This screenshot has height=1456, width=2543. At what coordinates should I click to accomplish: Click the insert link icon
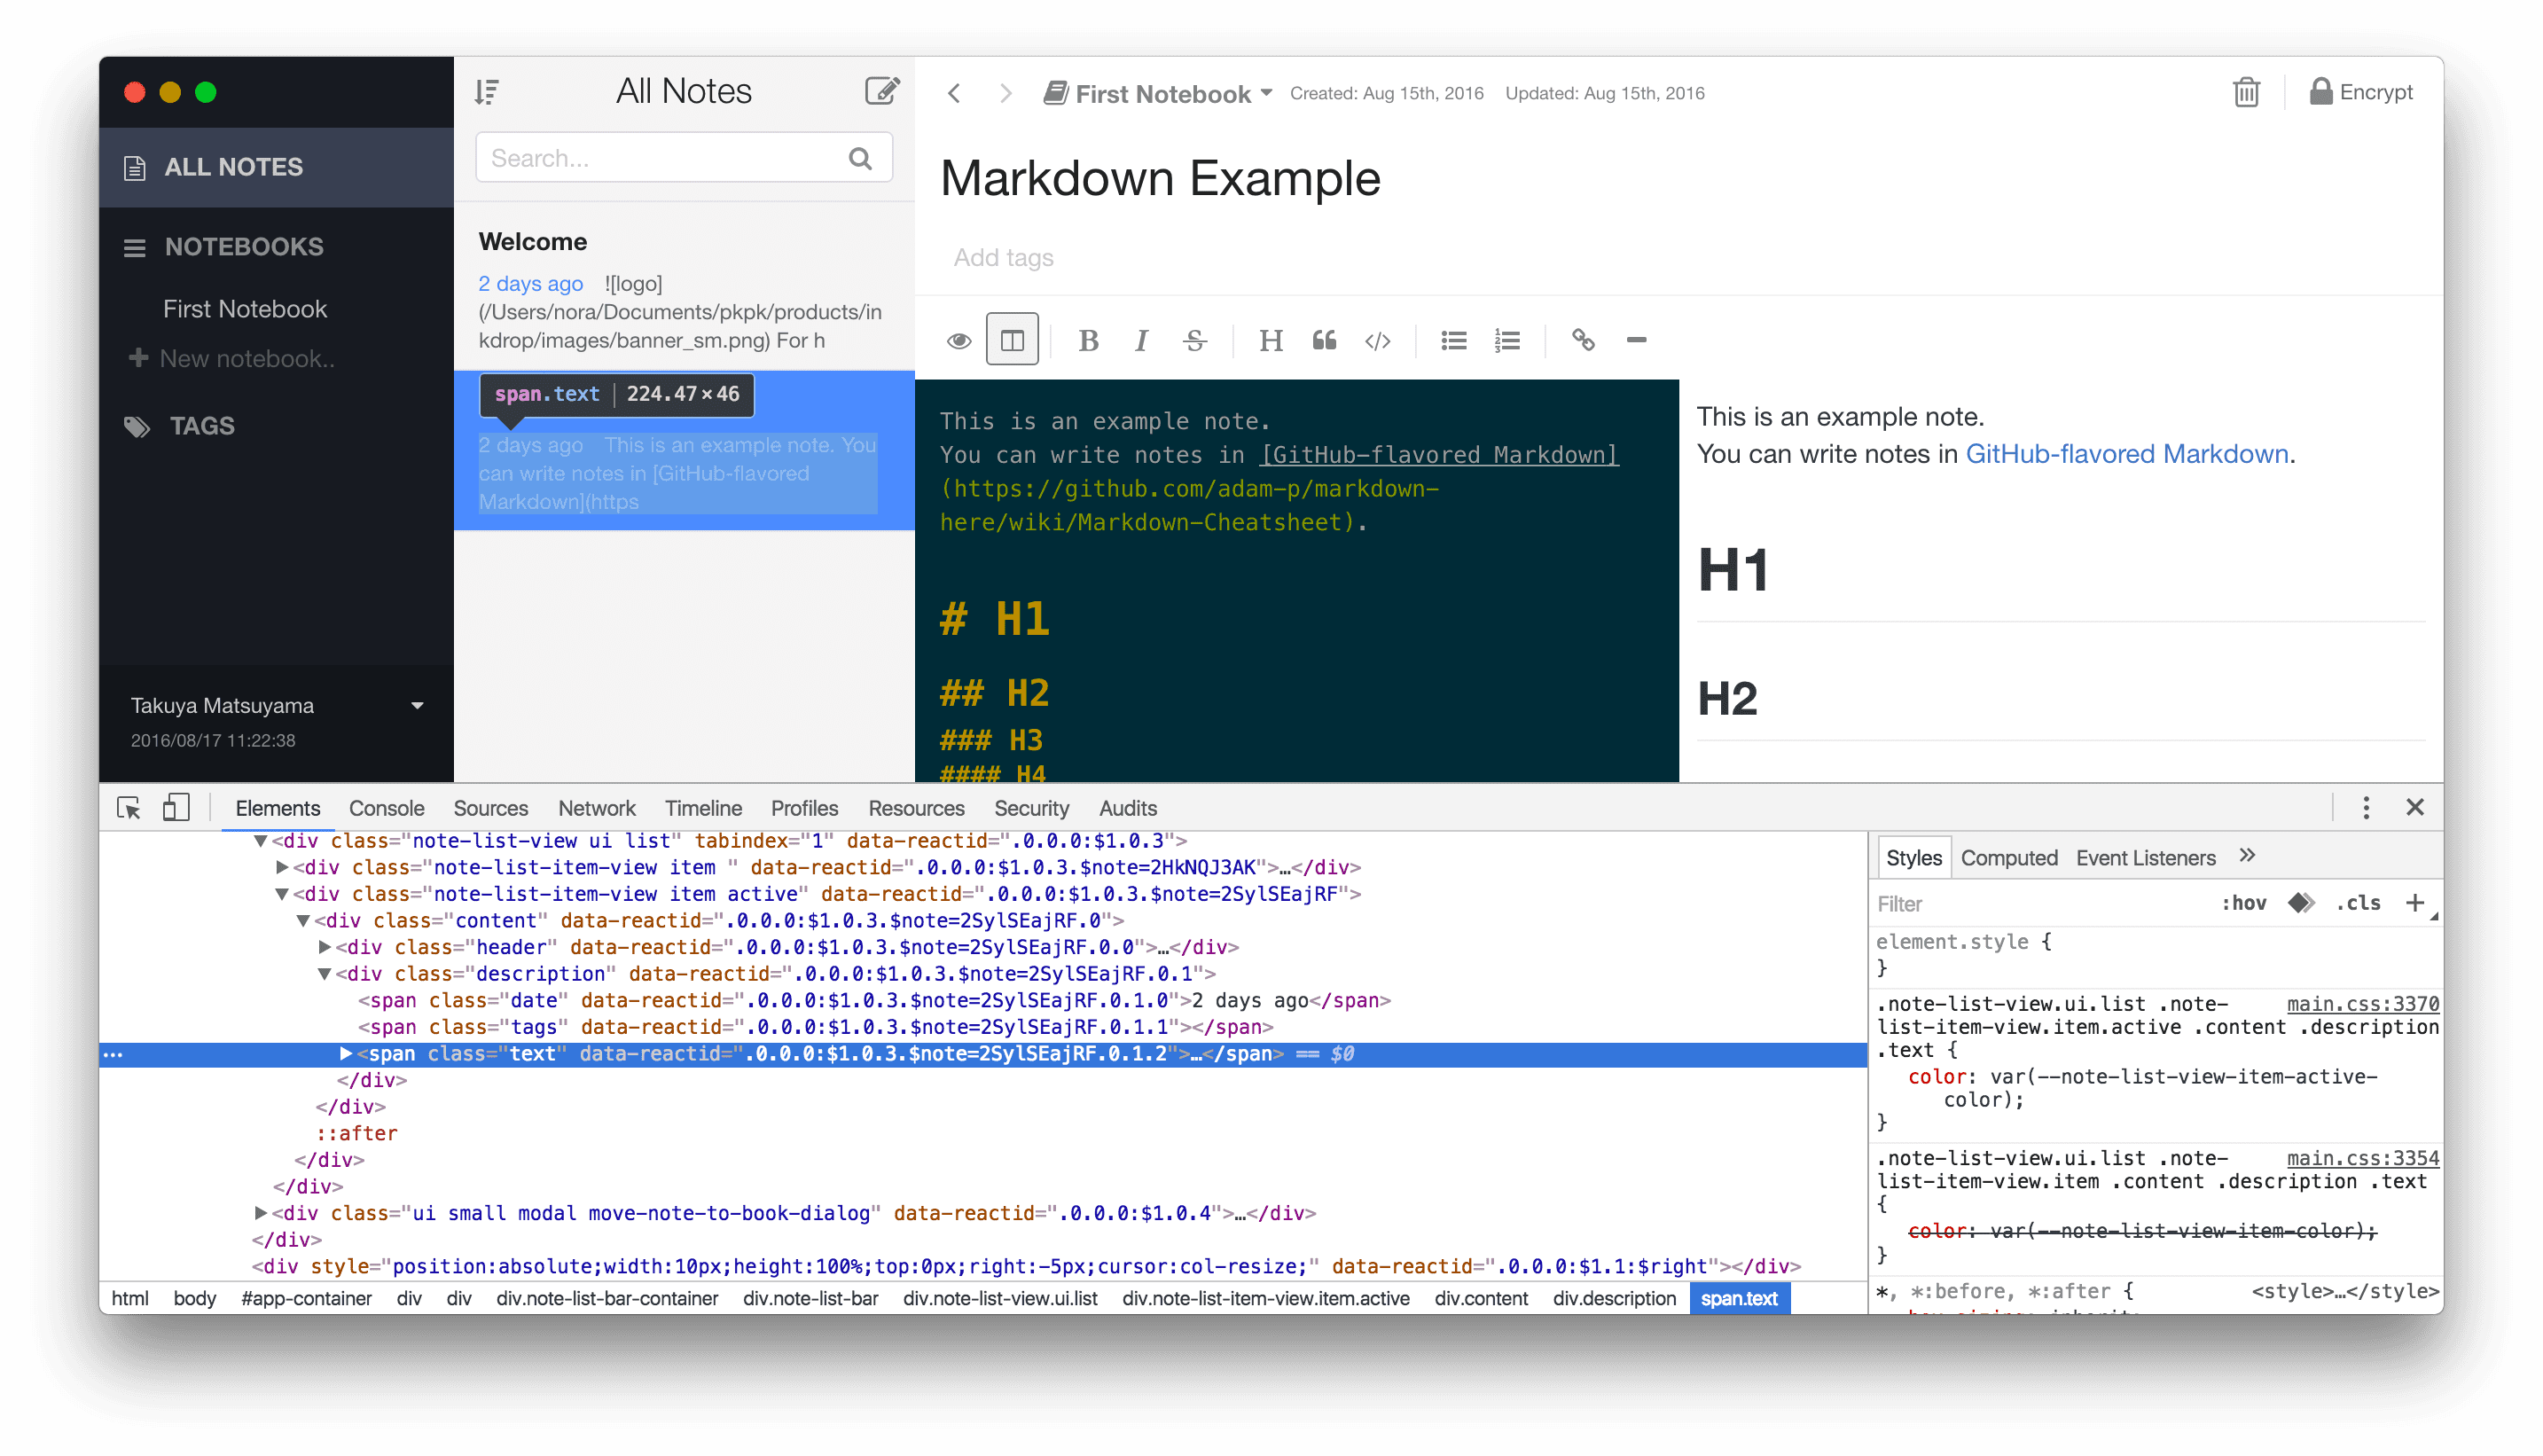(1582, 340)
